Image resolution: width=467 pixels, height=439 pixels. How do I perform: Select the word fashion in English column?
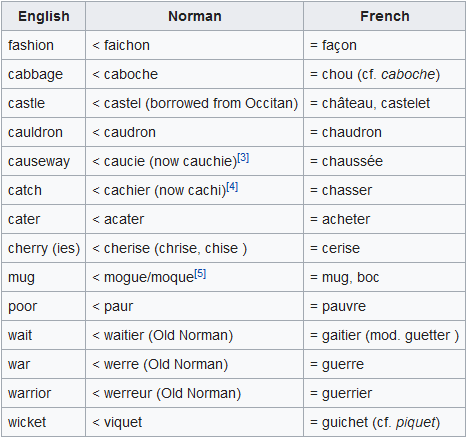(x=31, y=45)
